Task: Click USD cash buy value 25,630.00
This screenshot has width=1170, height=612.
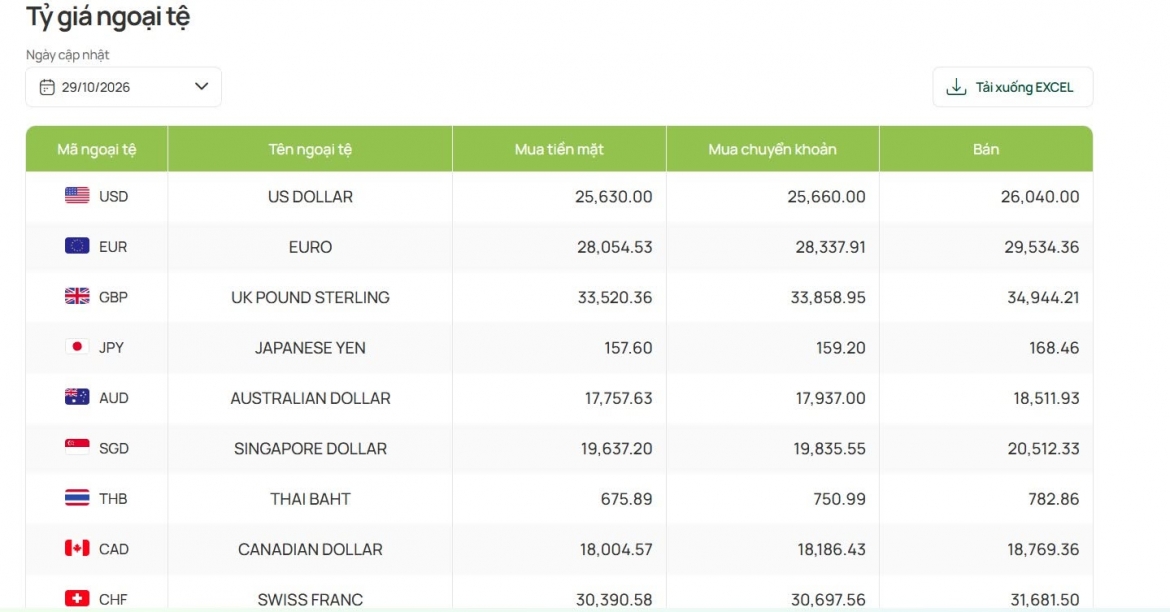Action: click(x=613, y=197)
